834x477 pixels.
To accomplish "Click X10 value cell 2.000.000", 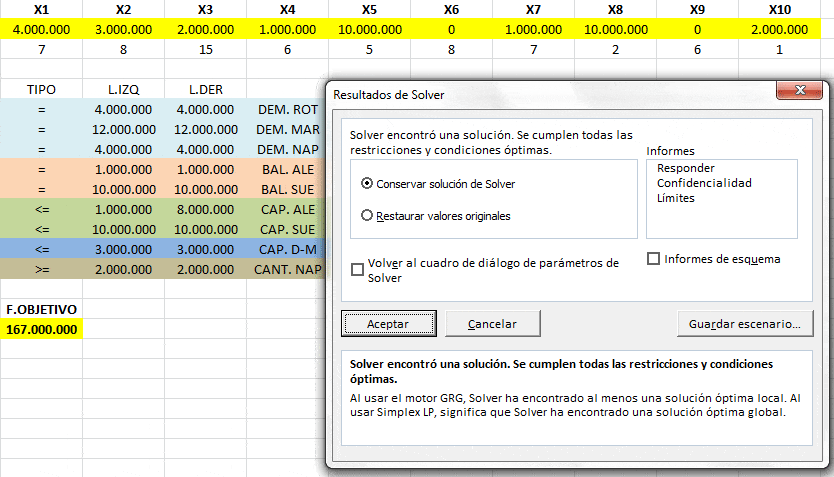I will click(x=780, y=29).
